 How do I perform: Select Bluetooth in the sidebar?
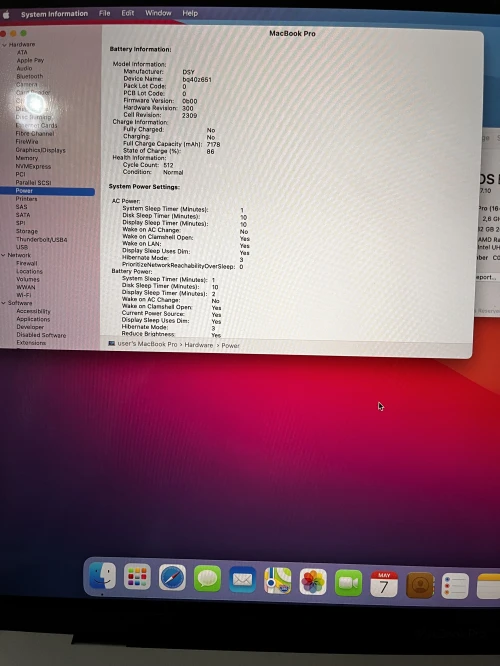coord(30,76)
